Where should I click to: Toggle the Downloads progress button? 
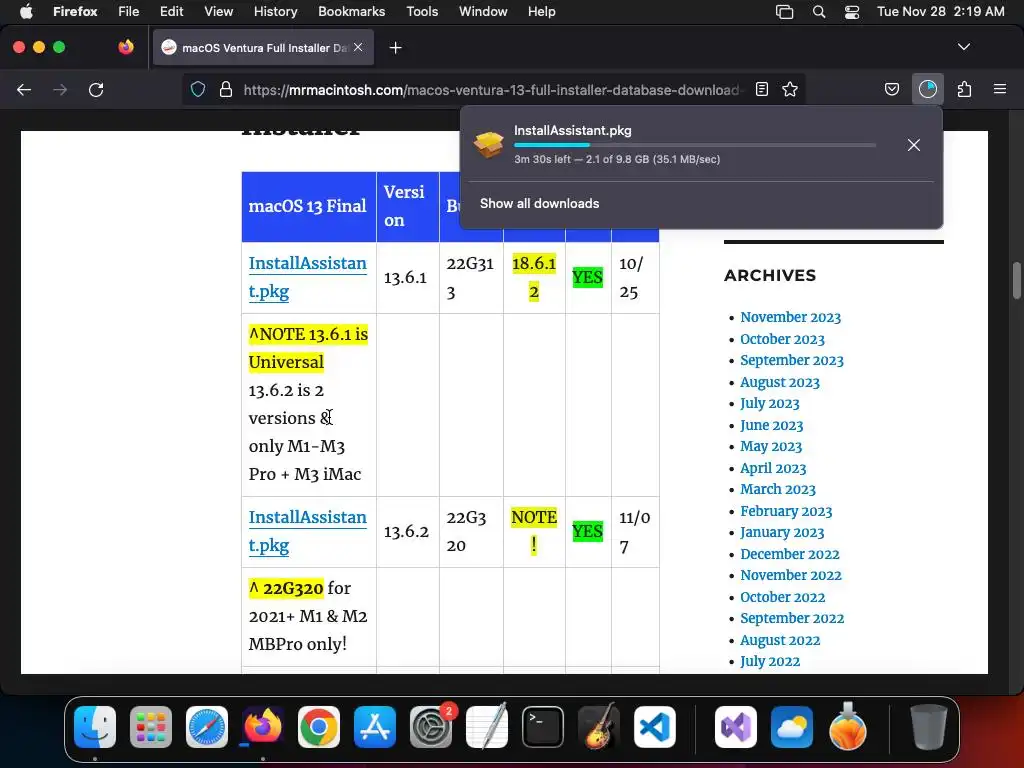coord(928,89)
